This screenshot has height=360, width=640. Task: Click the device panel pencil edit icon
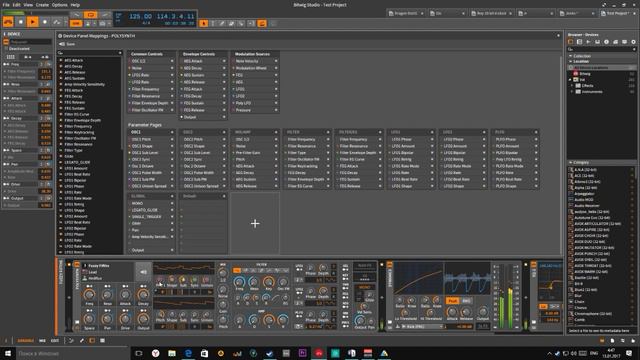click(x=82, y=340)
